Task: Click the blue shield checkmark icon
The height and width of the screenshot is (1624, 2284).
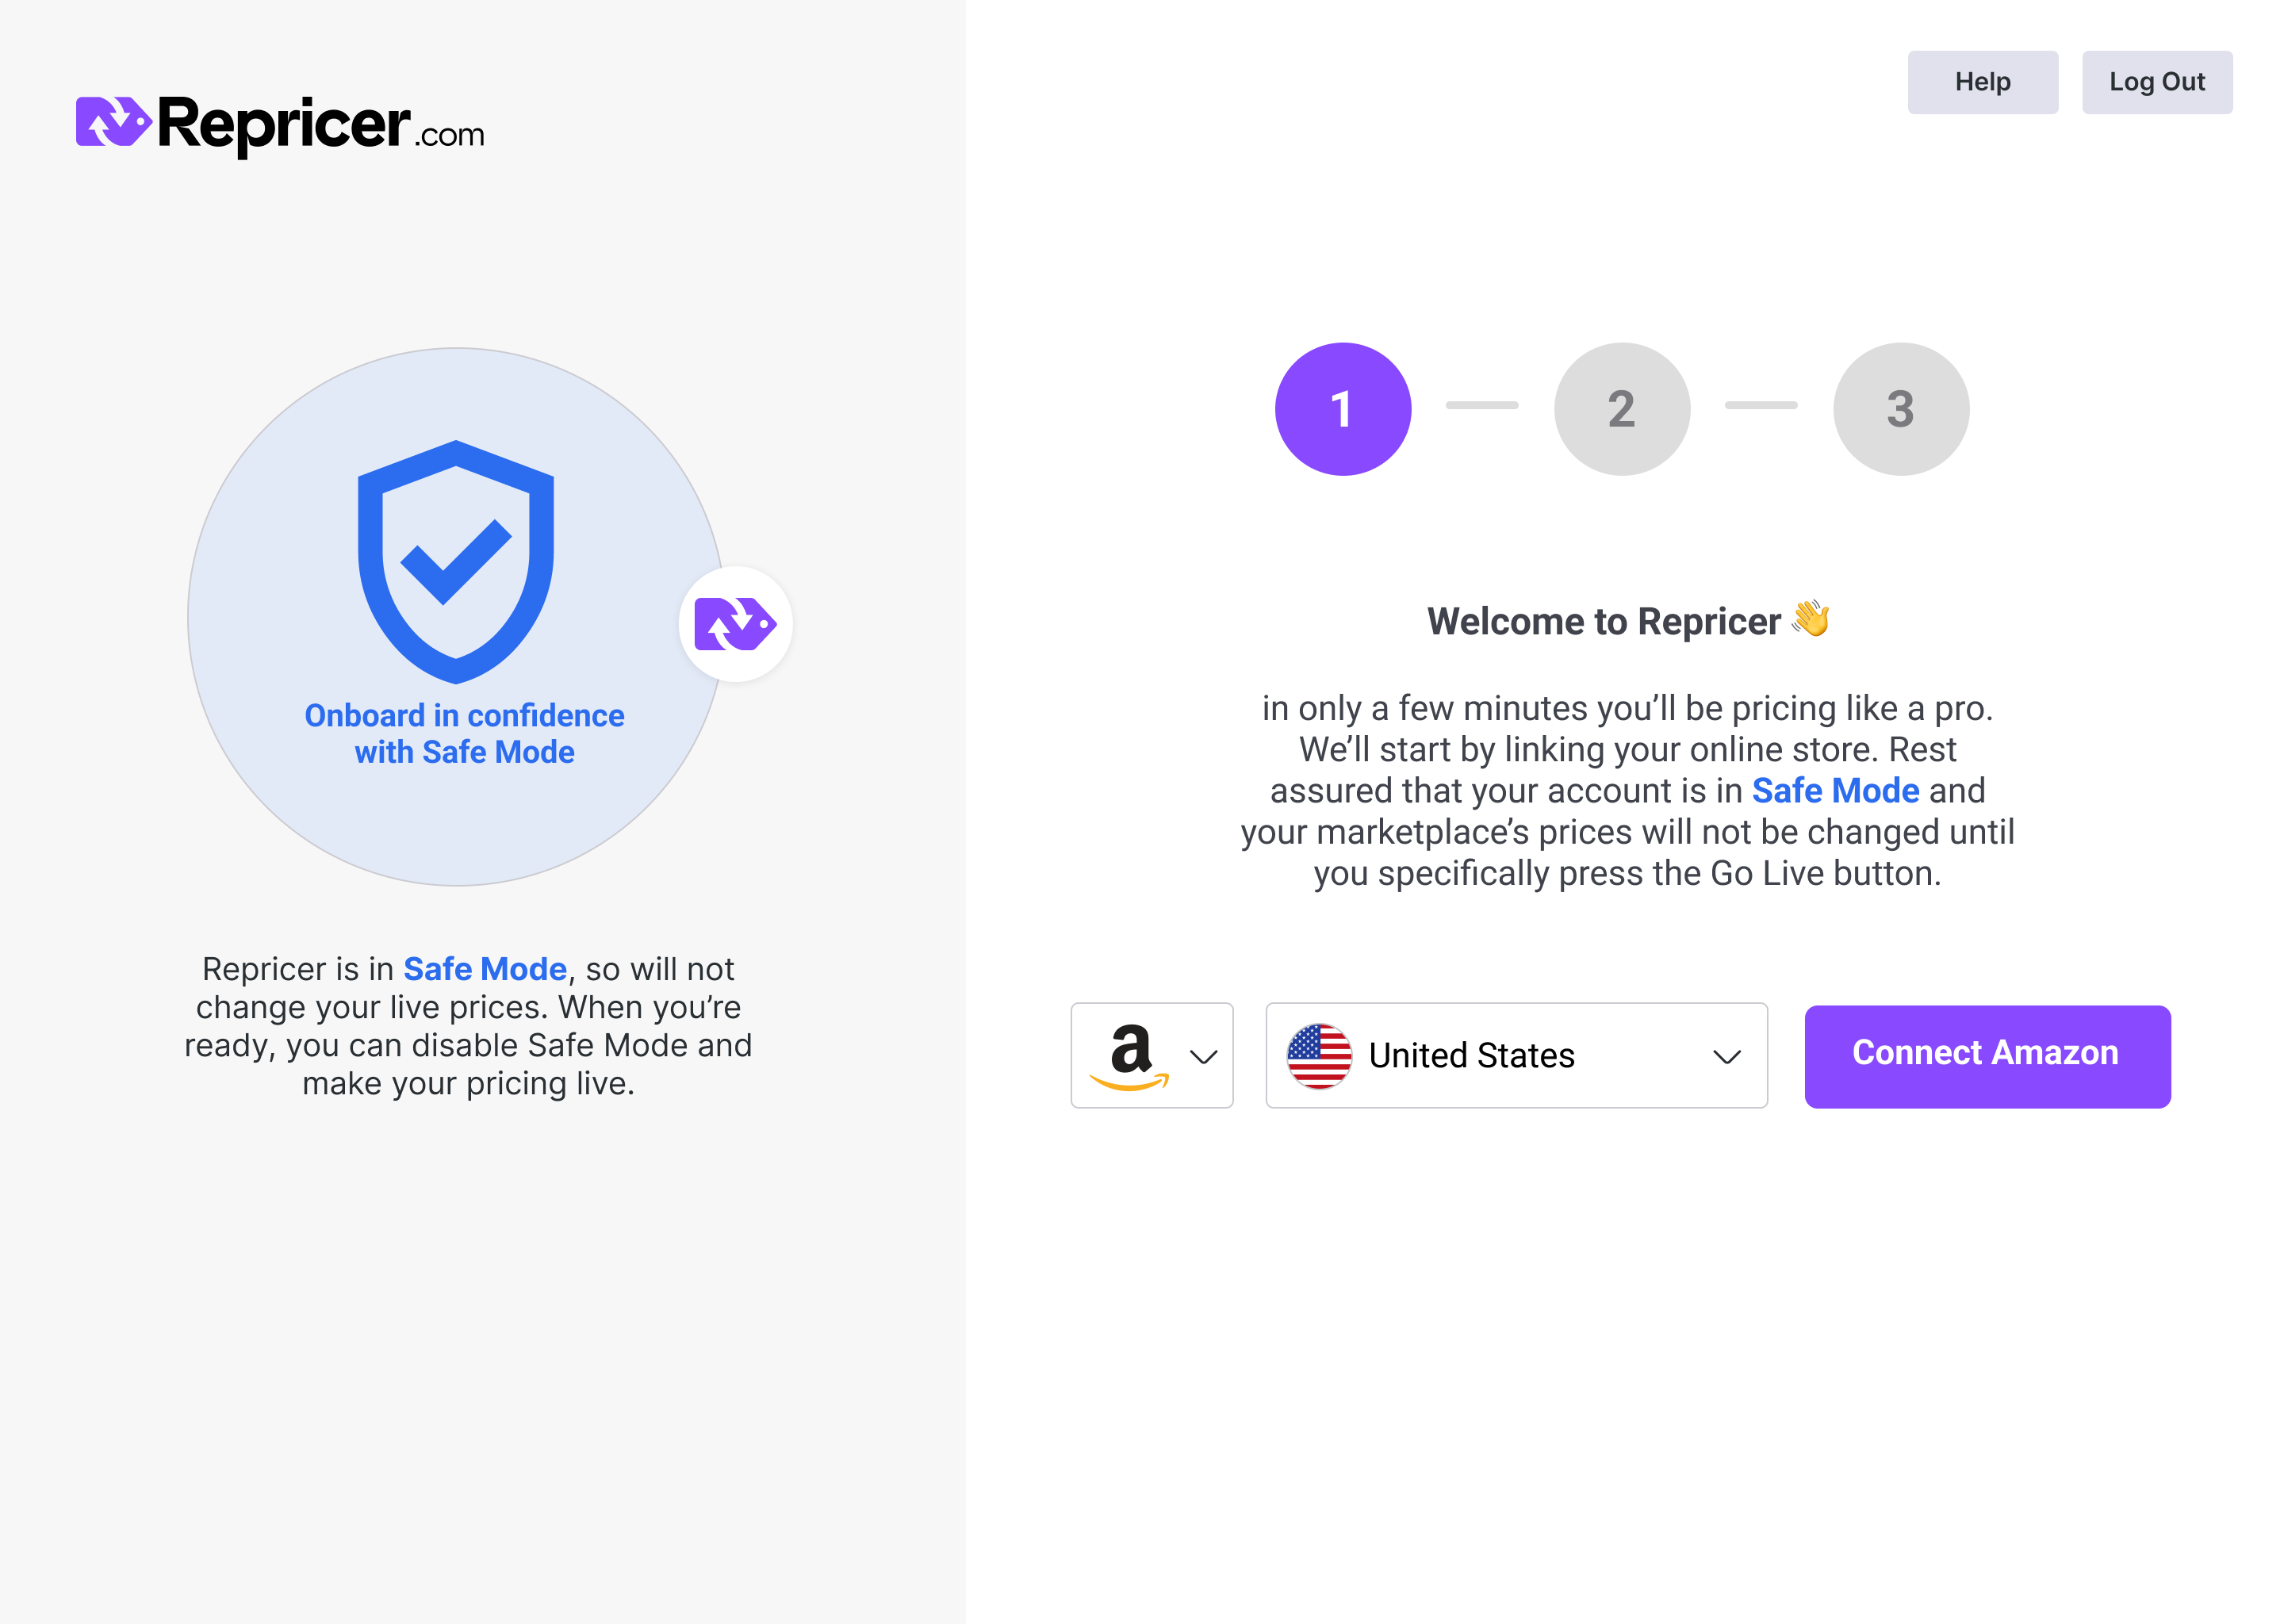Action: [x=456, y=561]
